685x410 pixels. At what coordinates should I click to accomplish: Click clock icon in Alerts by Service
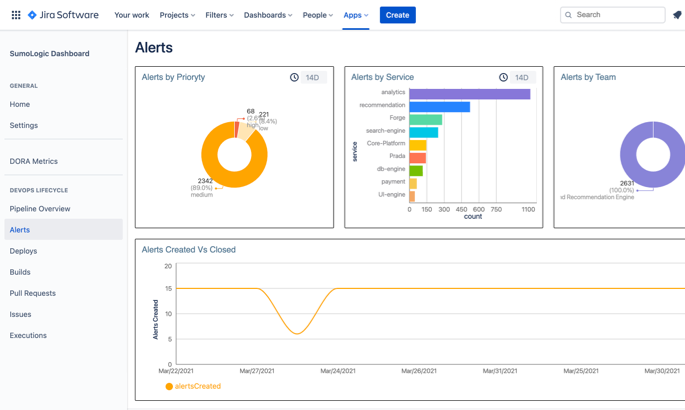pos(503,77)
